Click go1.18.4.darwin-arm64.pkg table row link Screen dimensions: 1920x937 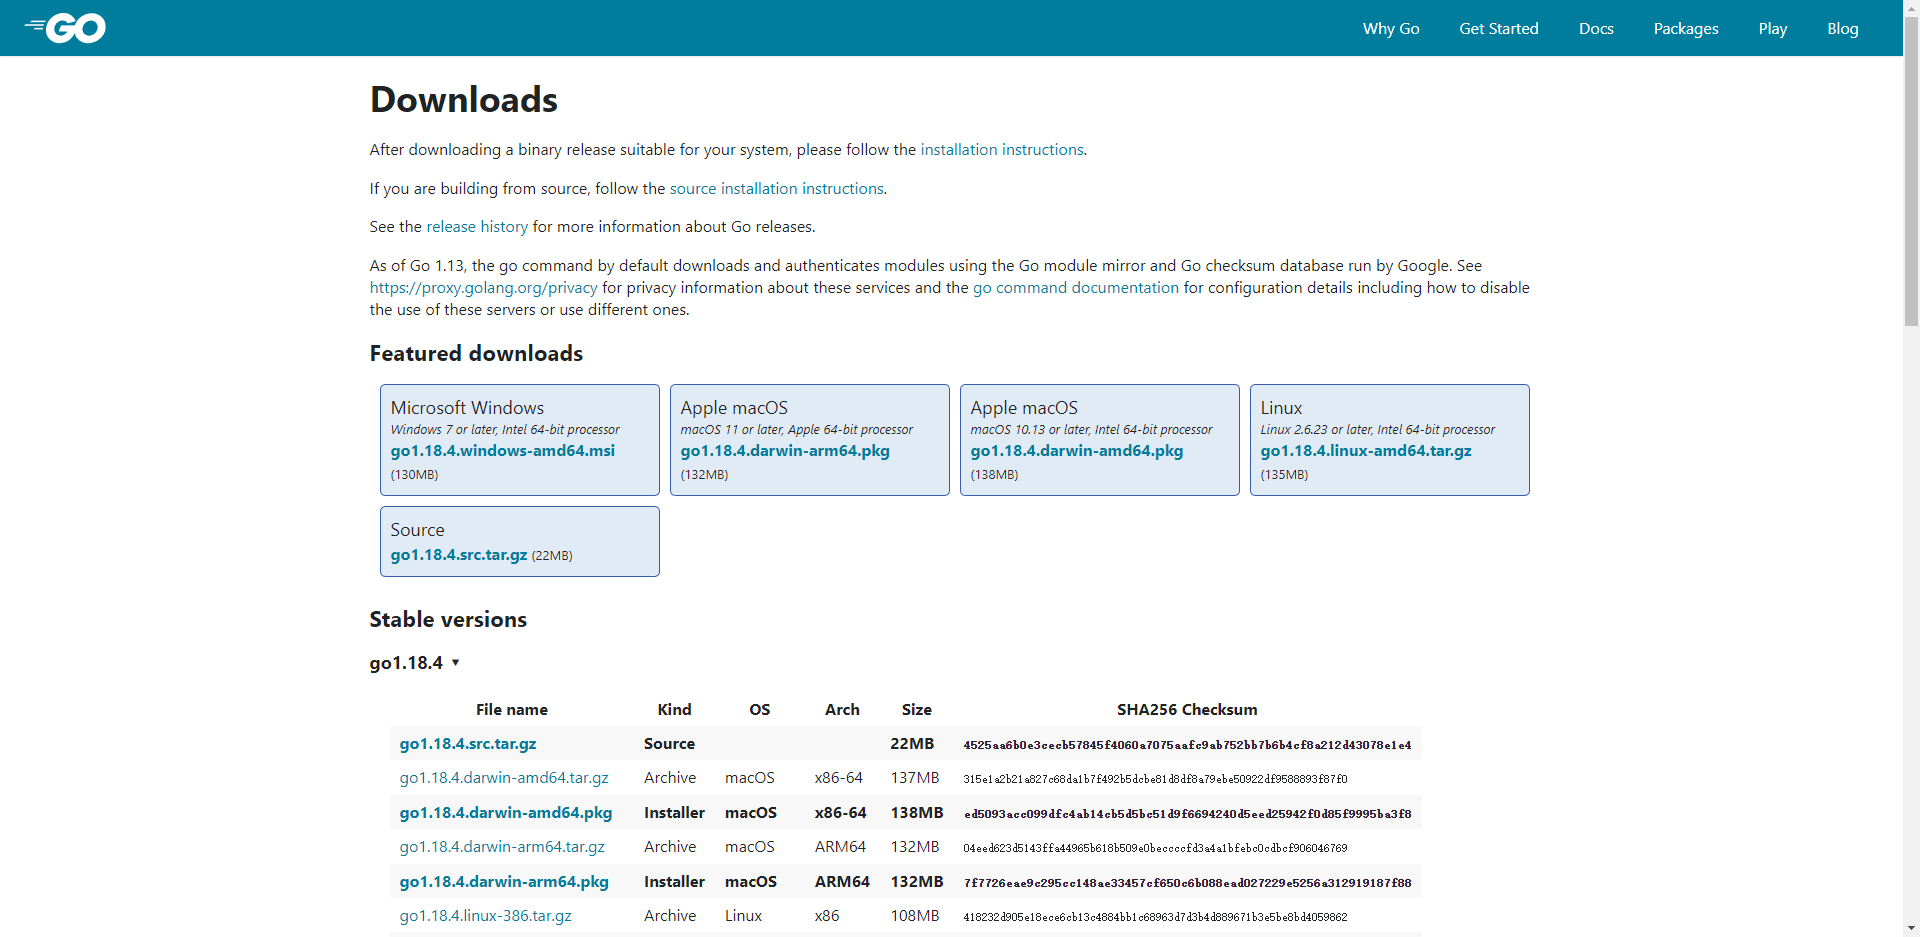pos(504,882)
